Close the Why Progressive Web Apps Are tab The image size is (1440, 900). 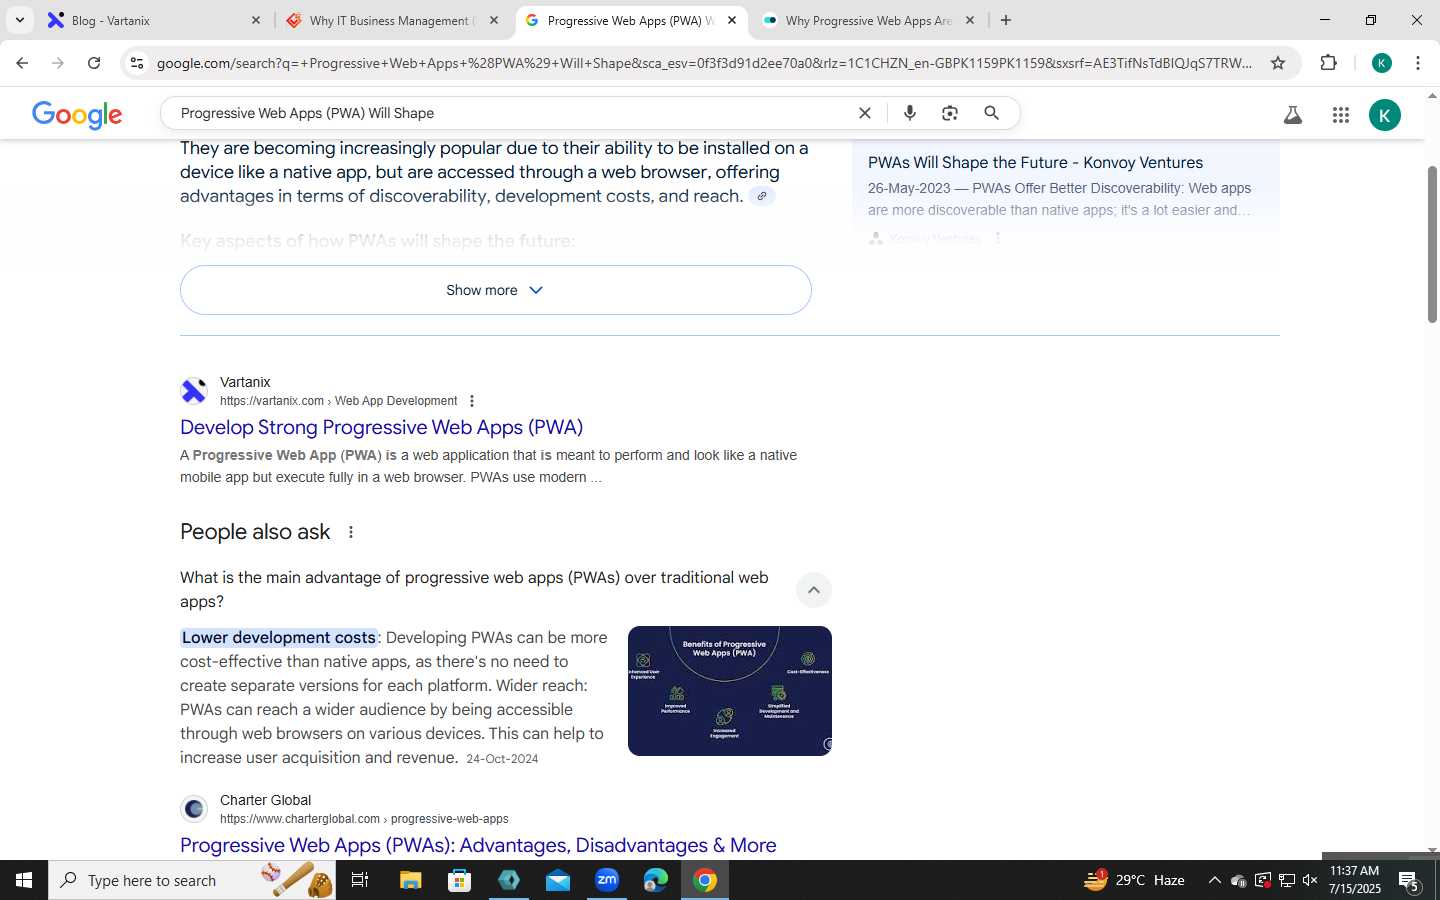[970, 20]
